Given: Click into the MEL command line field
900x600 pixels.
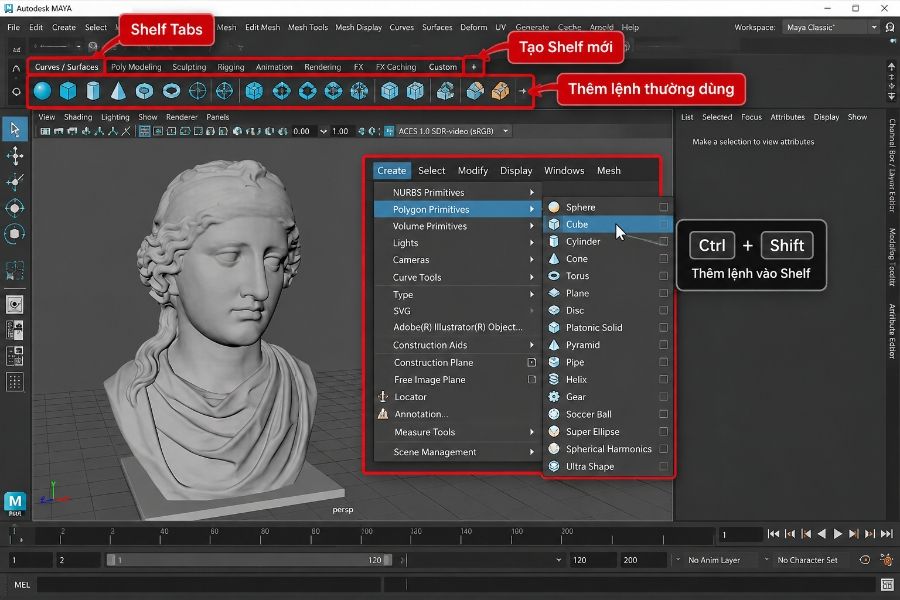Looking at the screenshot, I should [x=209, y=584].
